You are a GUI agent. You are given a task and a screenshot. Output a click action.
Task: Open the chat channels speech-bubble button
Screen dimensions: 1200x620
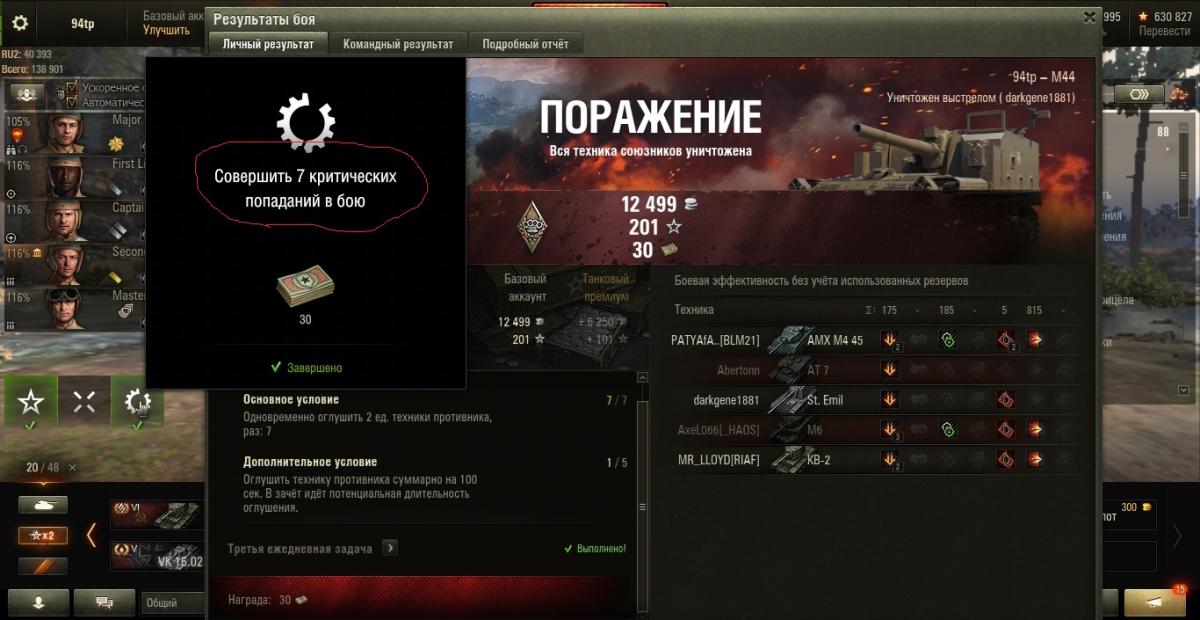tap(104, 602)
